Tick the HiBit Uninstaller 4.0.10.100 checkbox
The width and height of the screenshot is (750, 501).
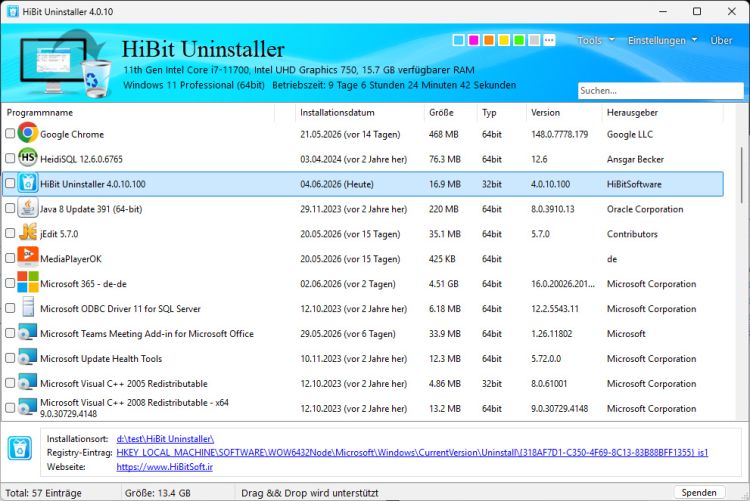(x=10, y=183)
